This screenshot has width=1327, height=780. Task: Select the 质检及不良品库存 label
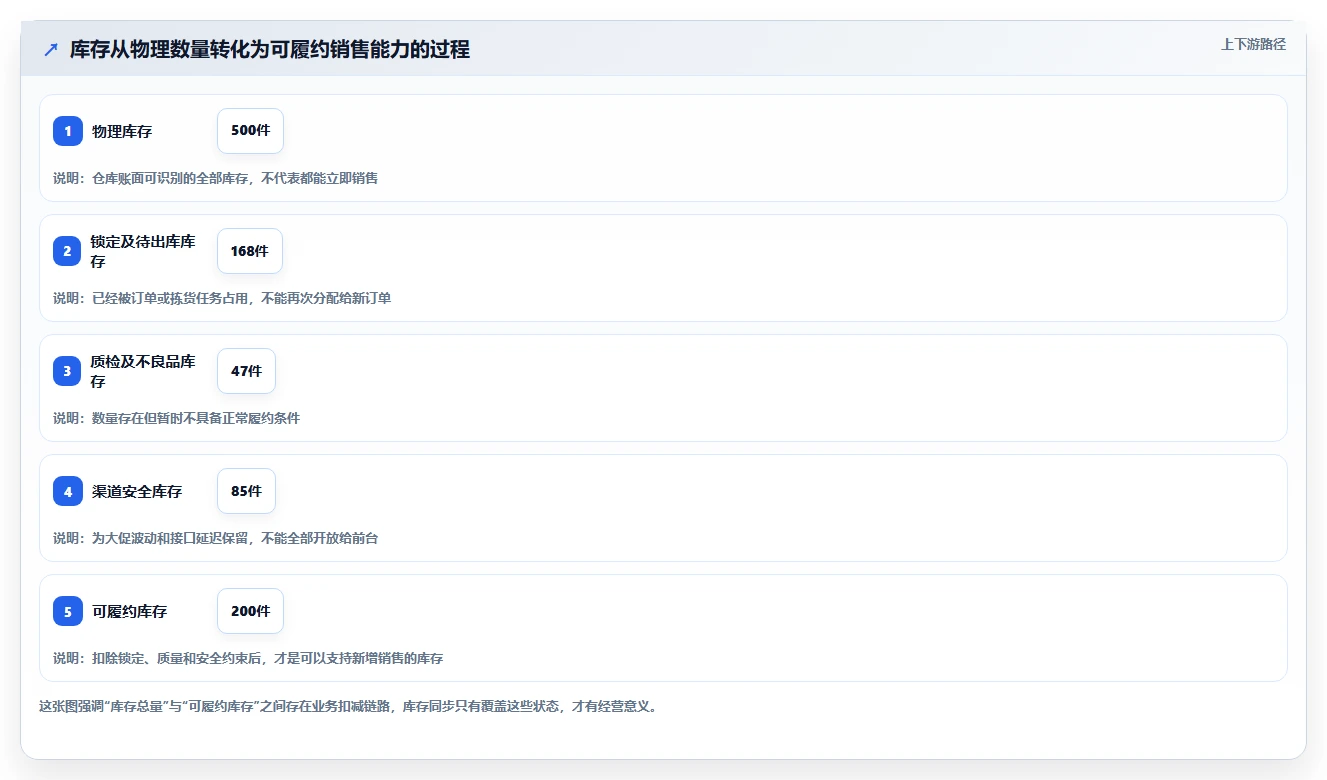143,371
